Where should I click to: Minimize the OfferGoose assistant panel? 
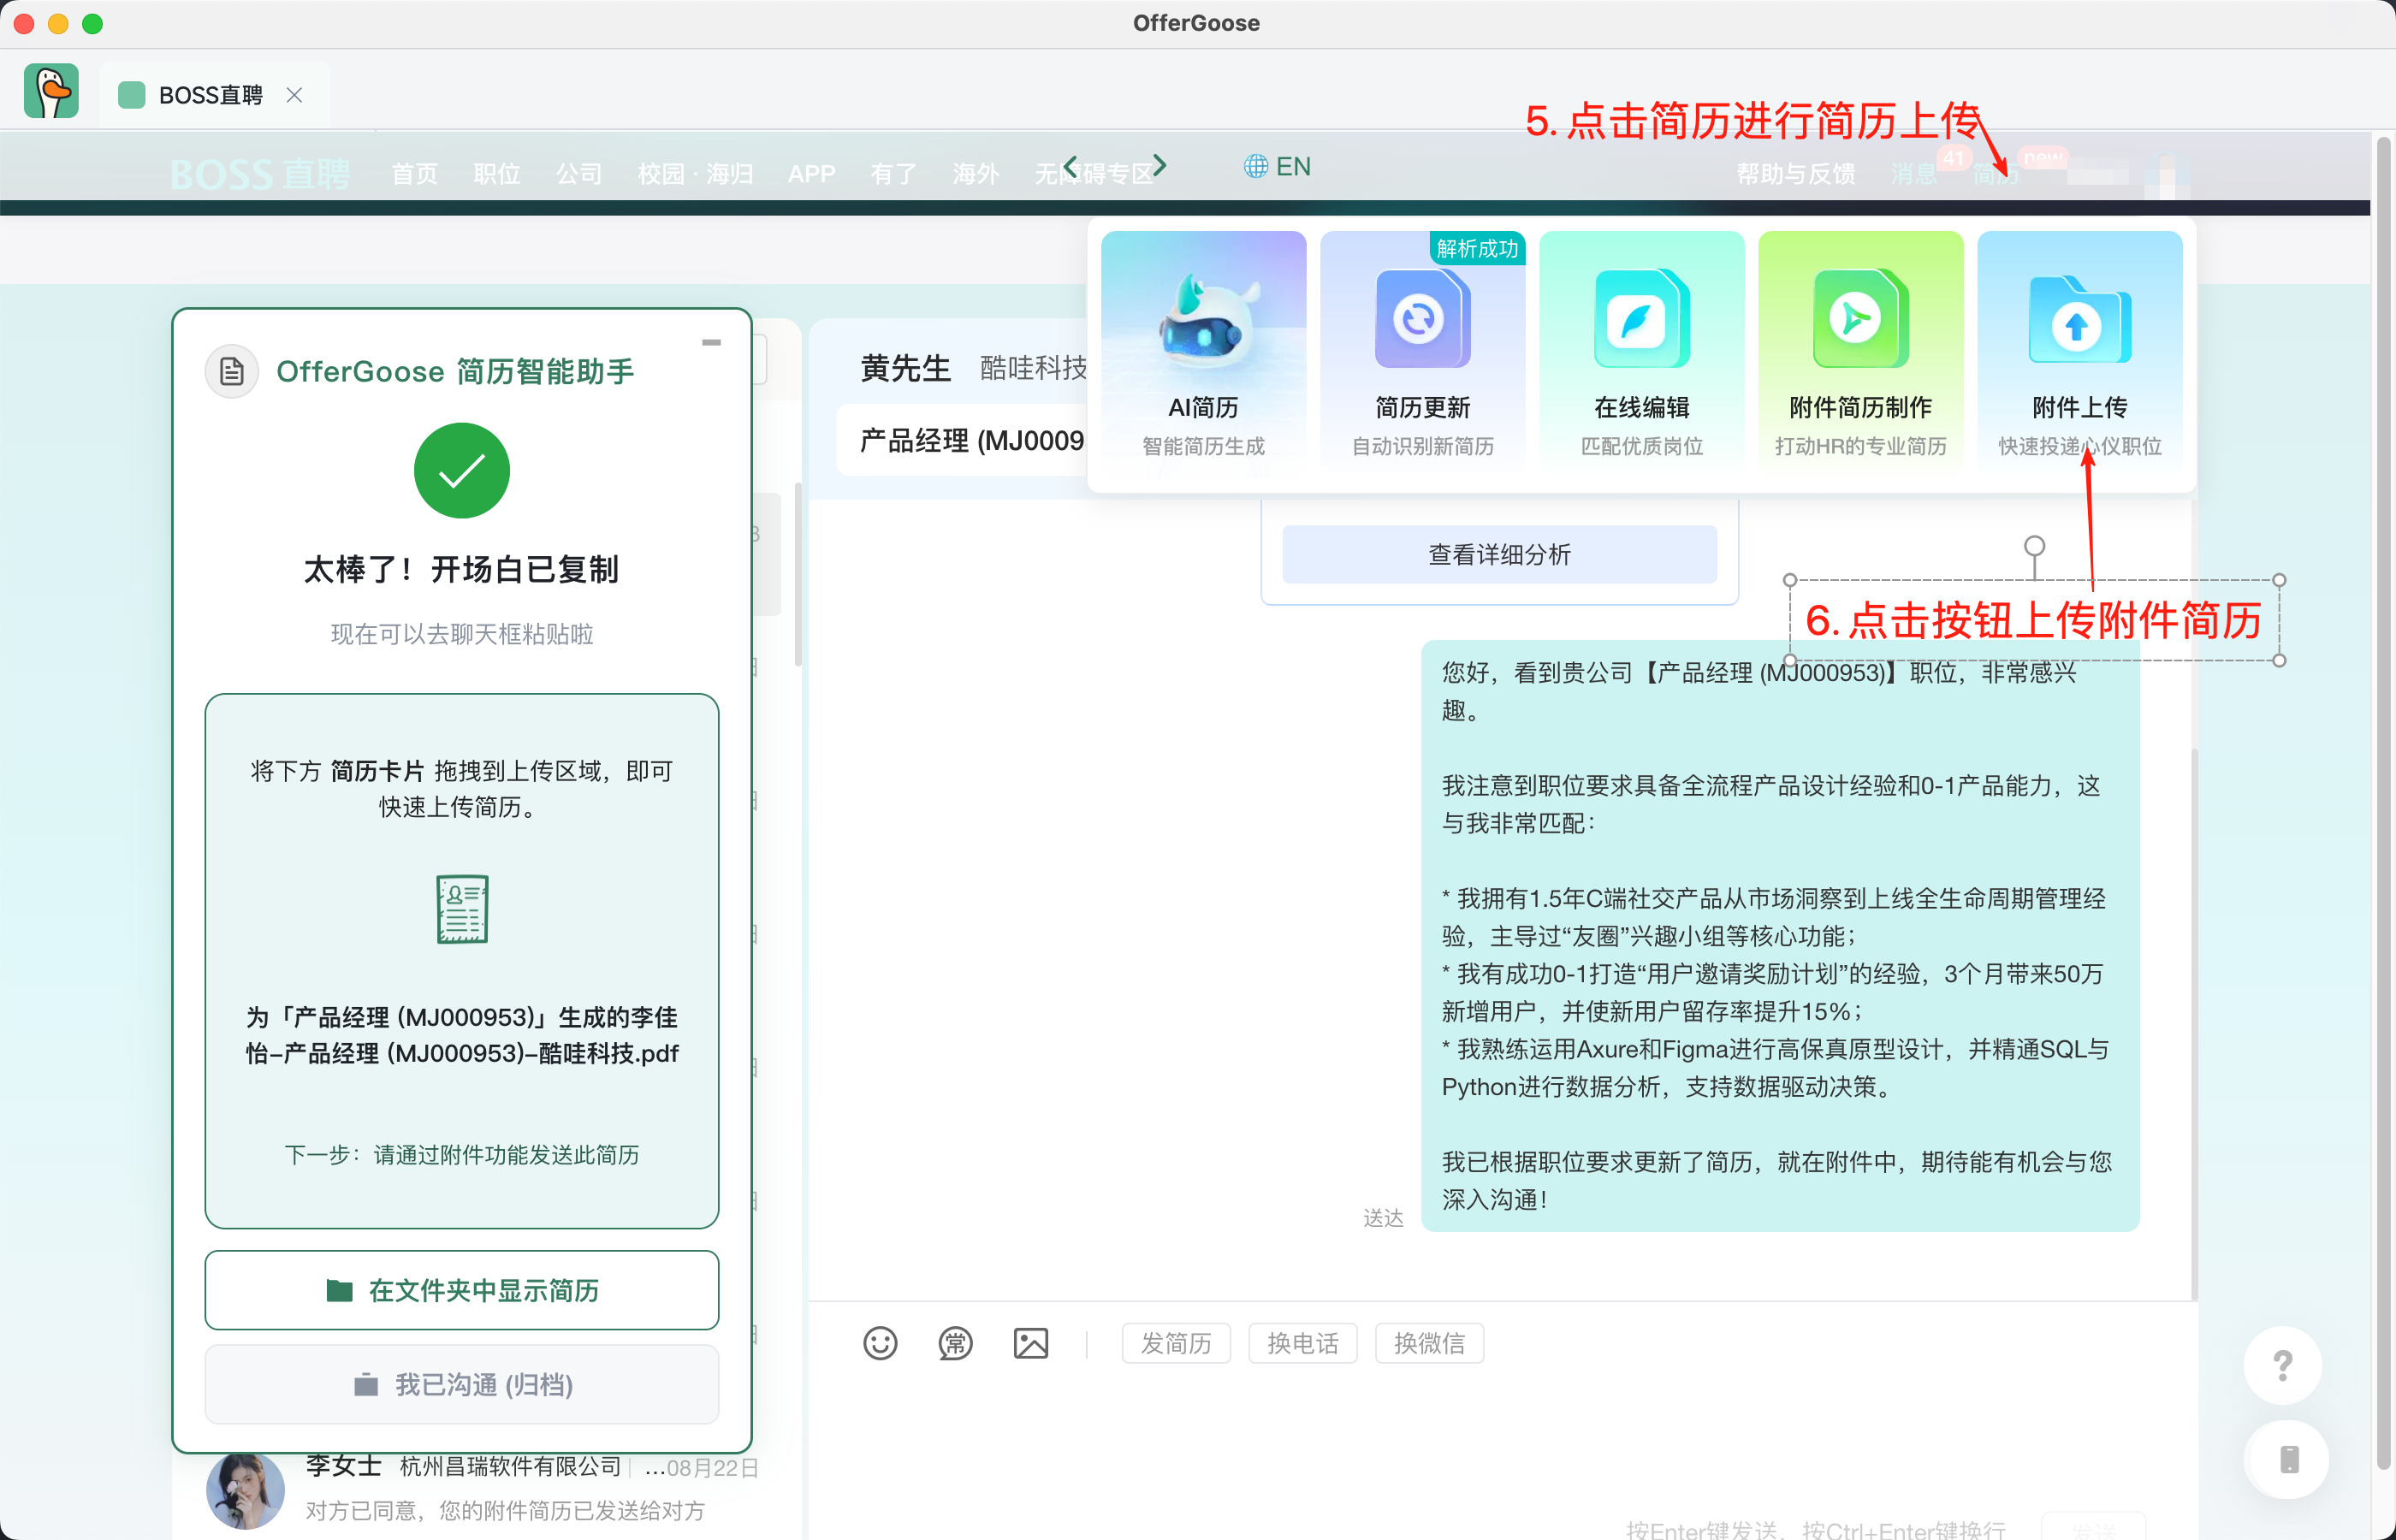coord(711,343)
